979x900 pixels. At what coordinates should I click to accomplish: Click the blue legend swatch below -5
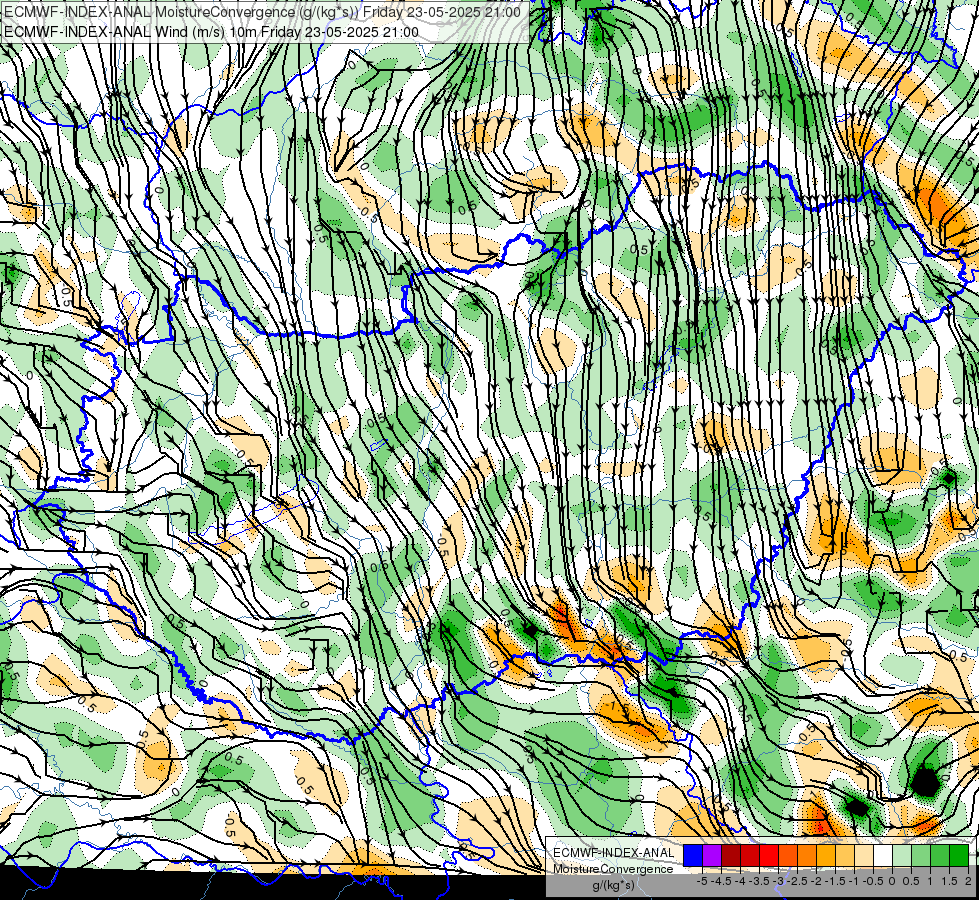pos(693,855)
